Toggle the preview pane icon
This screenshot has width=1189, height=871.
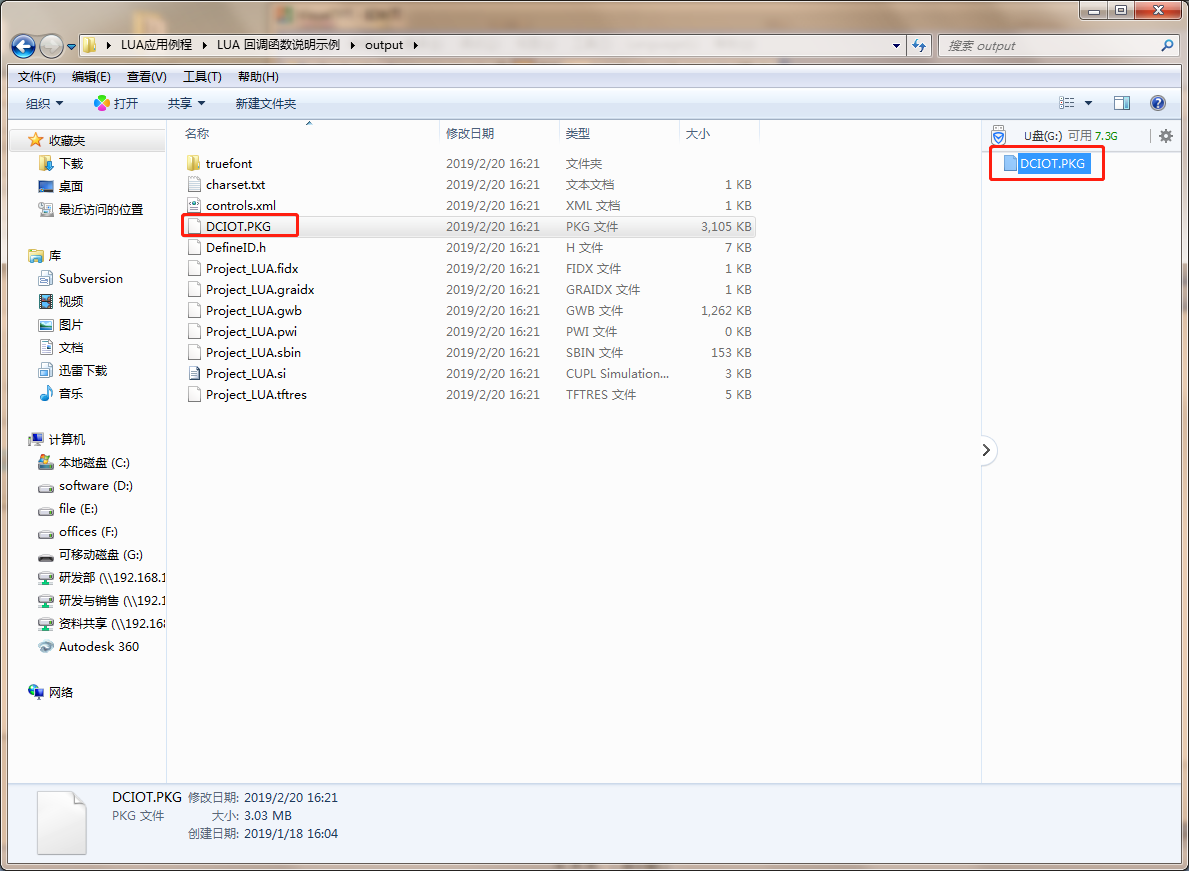[1122, 103]
